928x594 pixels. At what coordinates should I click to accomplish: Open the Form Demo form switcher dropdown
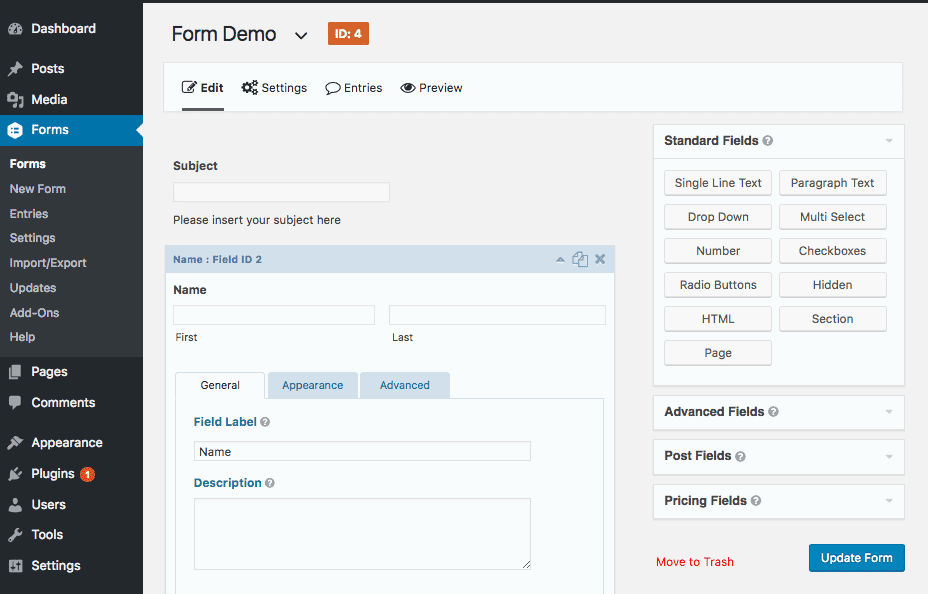[301, 35]
